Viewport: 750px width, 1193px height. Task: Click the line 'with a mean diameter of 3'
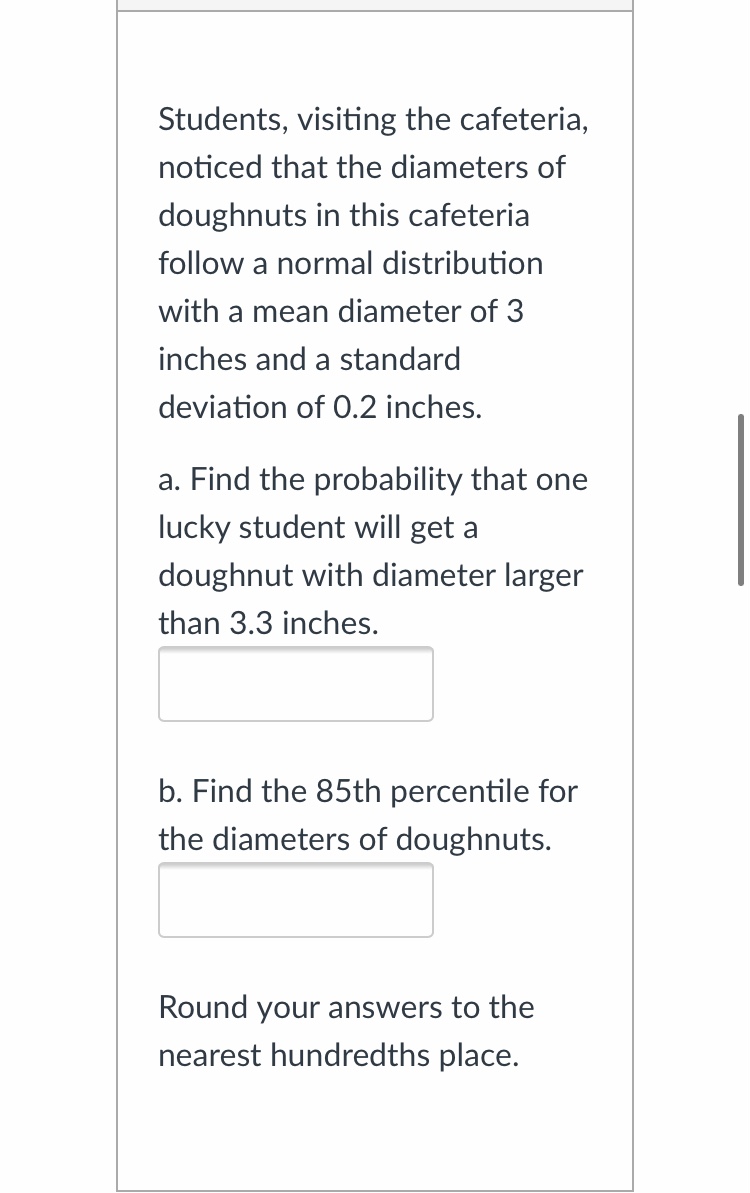click(x=341, y=312)
